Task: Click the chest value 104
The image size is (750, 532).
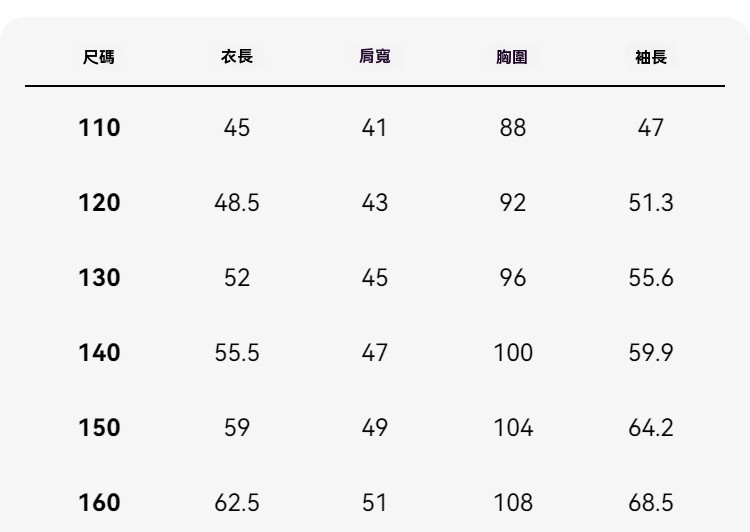Action: point(512,428)
